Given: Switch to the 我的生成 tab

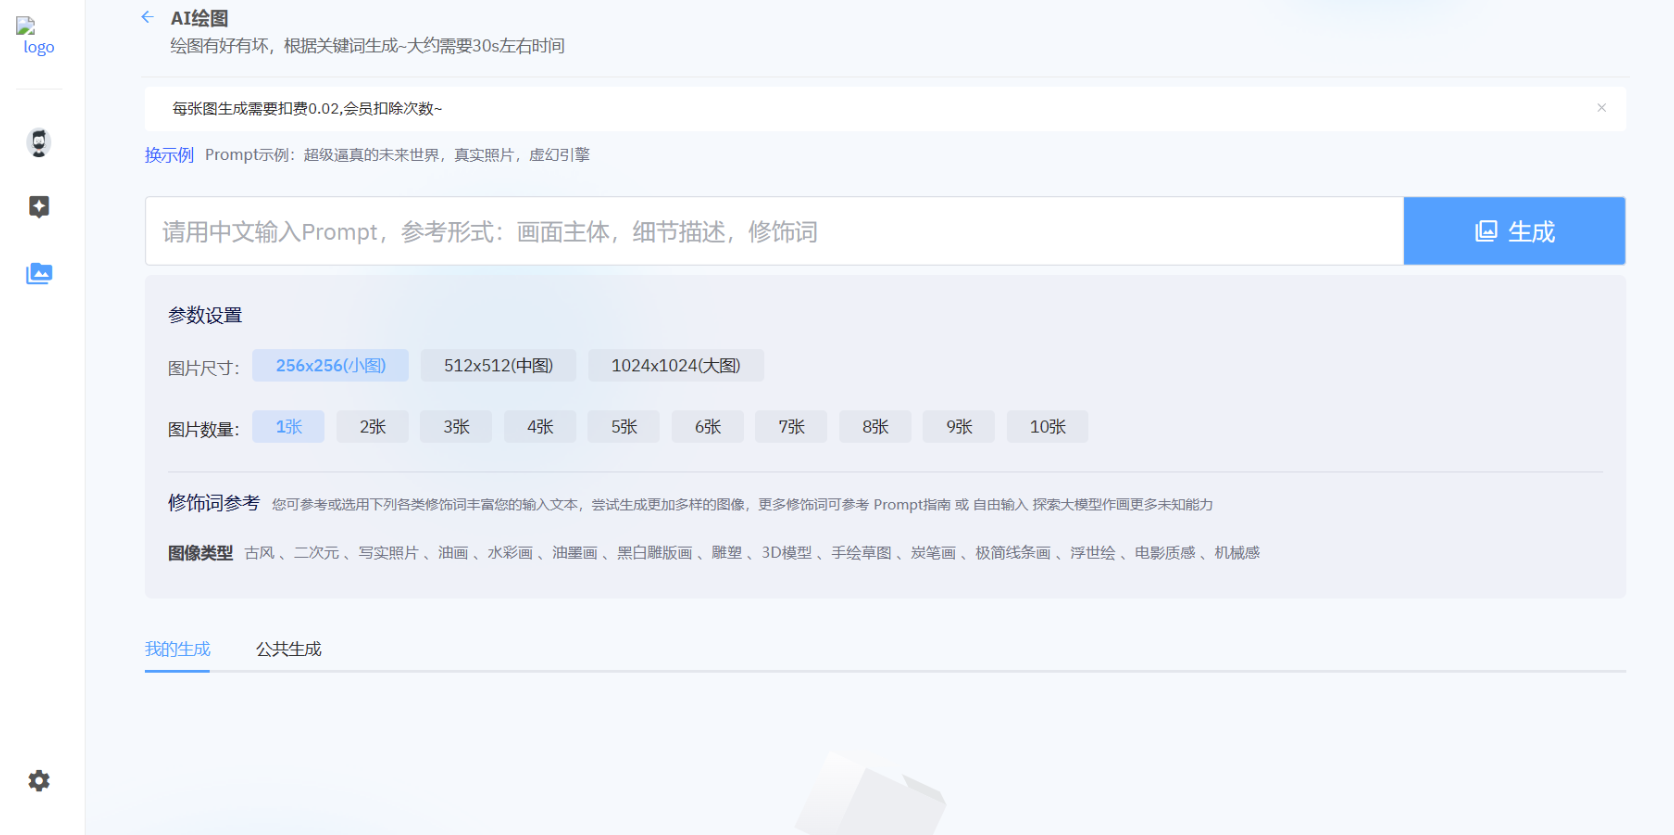Looking at the screenshot, I should 177,649.
